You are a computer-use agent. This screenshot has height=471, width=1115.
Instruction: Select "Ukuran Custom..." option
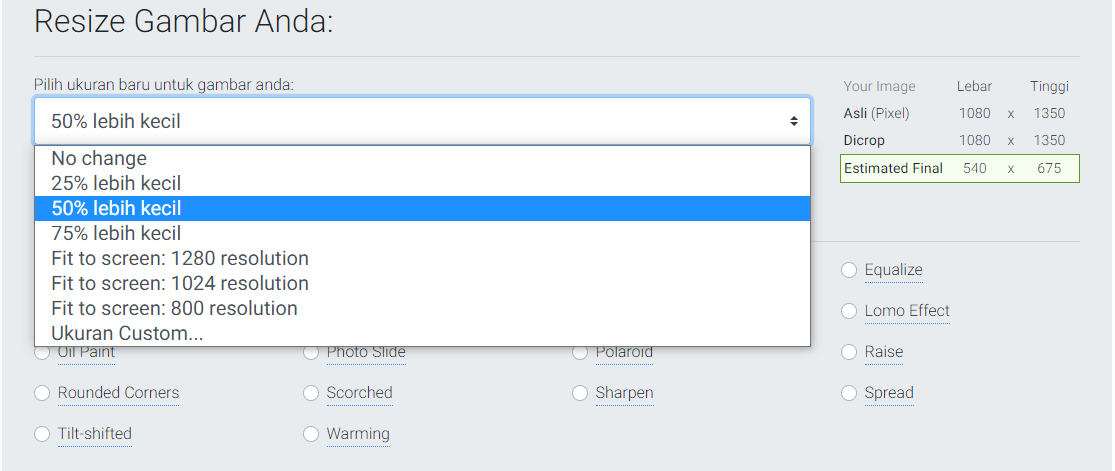422,333
